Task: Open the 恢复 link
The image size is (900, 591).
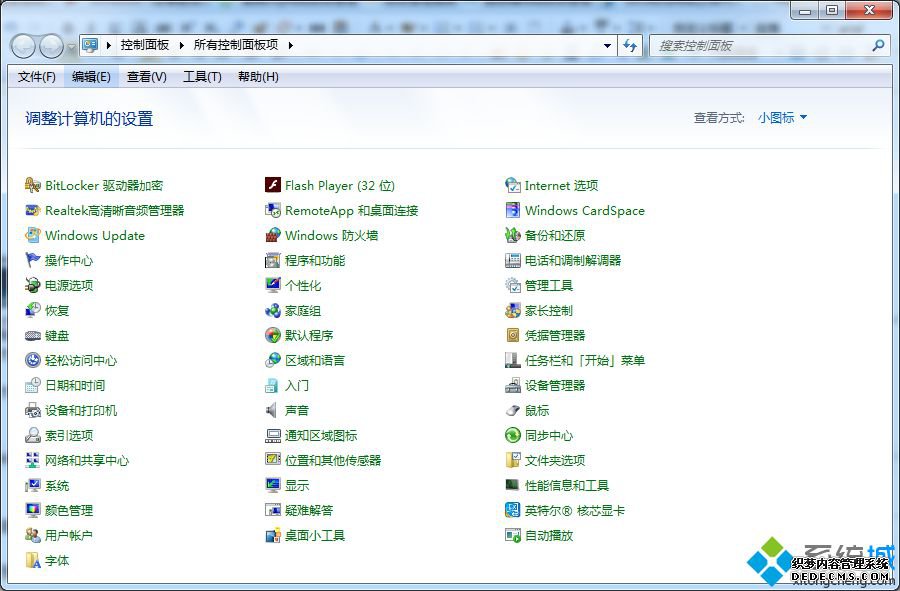Action: 57,310
